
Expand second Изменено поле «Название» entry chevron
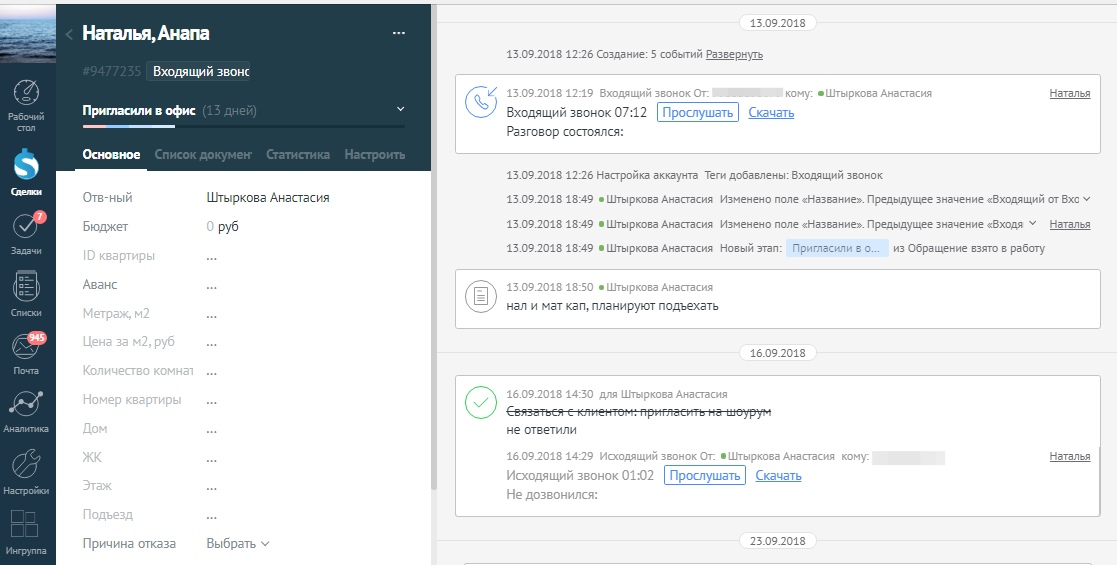pyautogui.click(x=1032, y=224)
